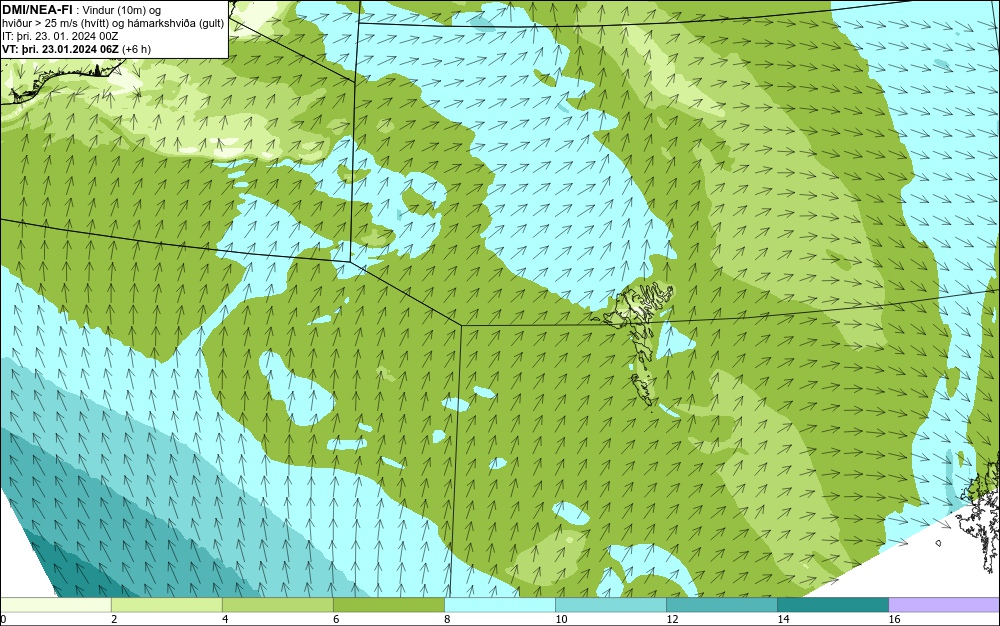Click the coastline outline in top-left corner
Image resolution: width=1000 pixels, height=626 pixels.
tap(61, 82)
